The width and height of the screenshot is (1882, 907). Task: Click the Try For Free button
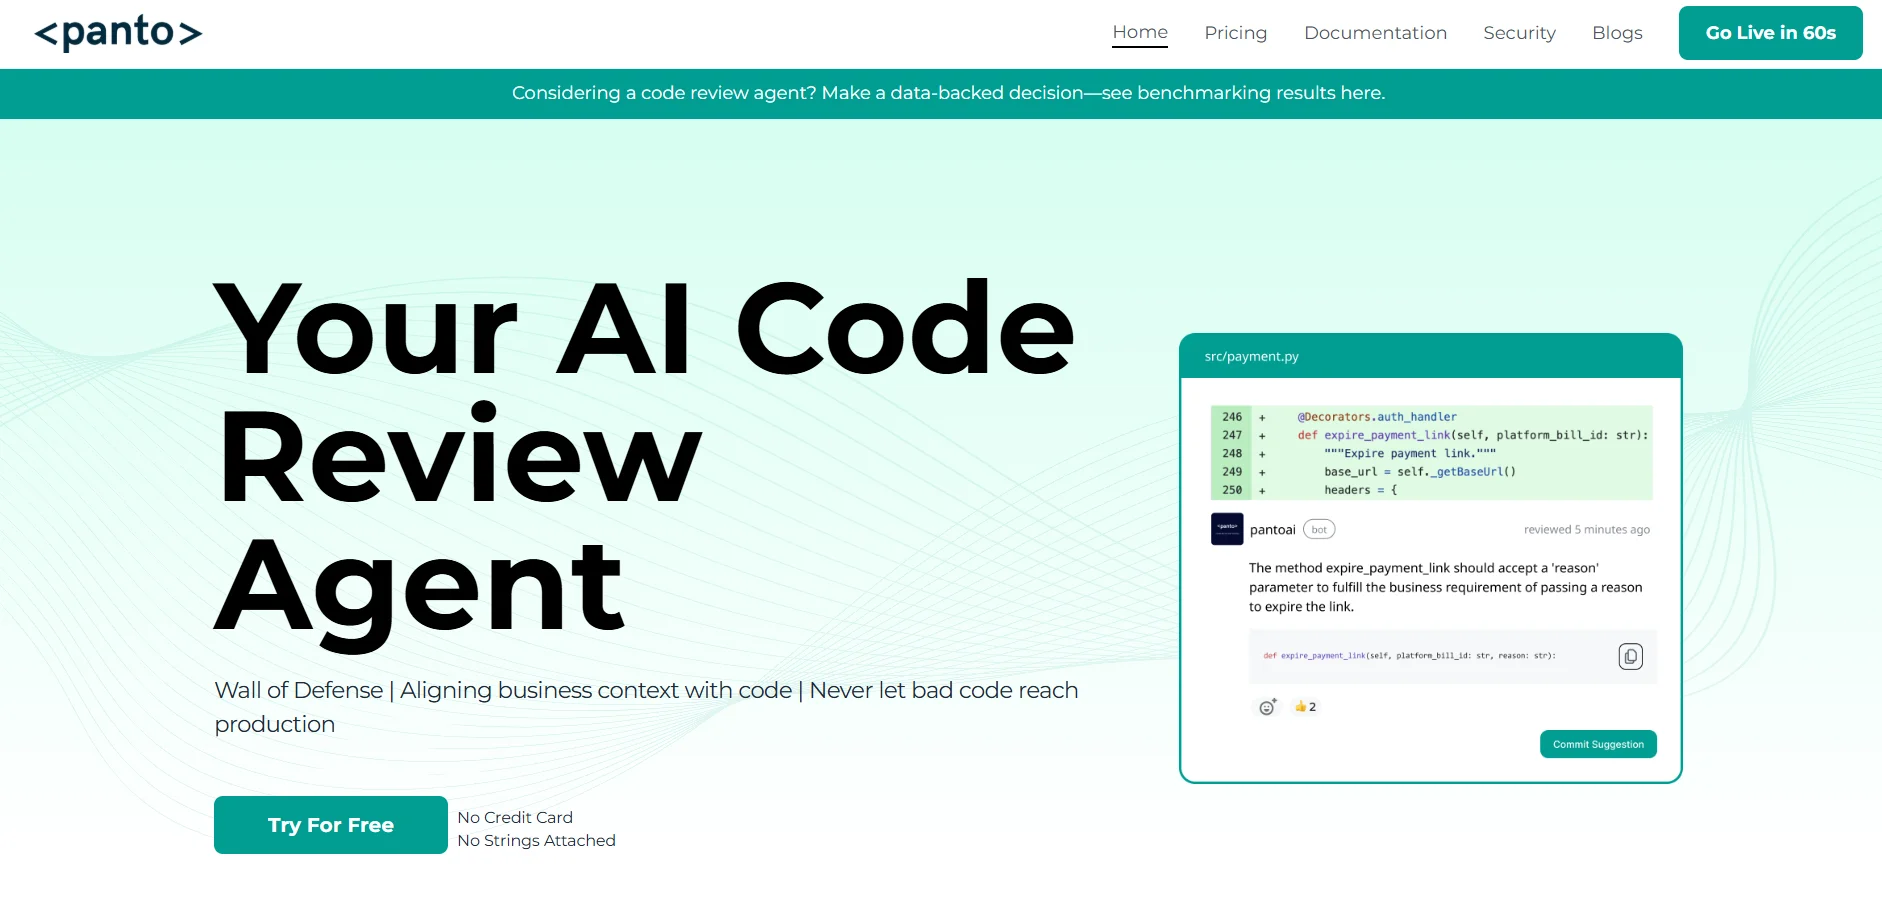tap(330, 825)
